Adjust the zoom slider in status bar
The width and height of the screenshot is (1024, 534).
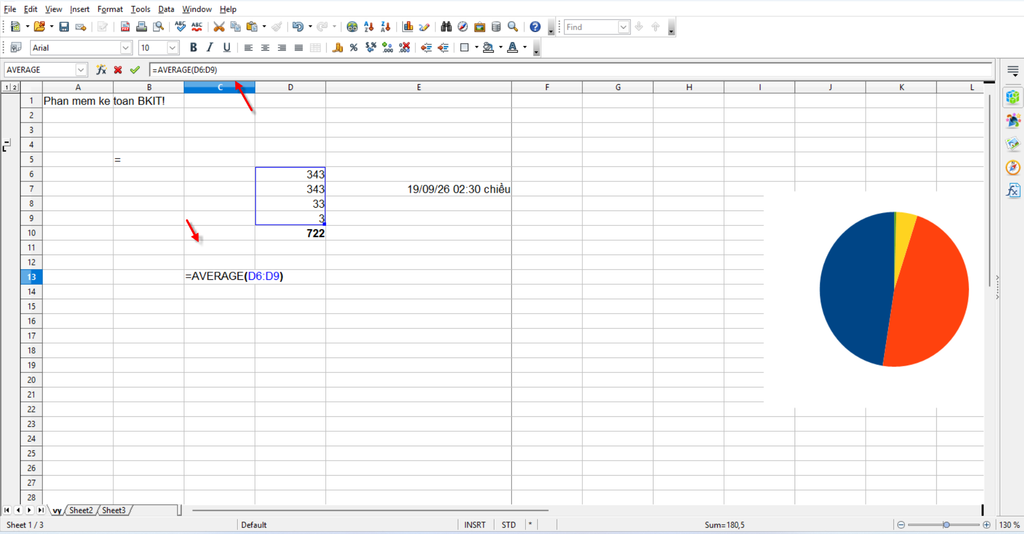pyautogui.click(x=946, y=525)
